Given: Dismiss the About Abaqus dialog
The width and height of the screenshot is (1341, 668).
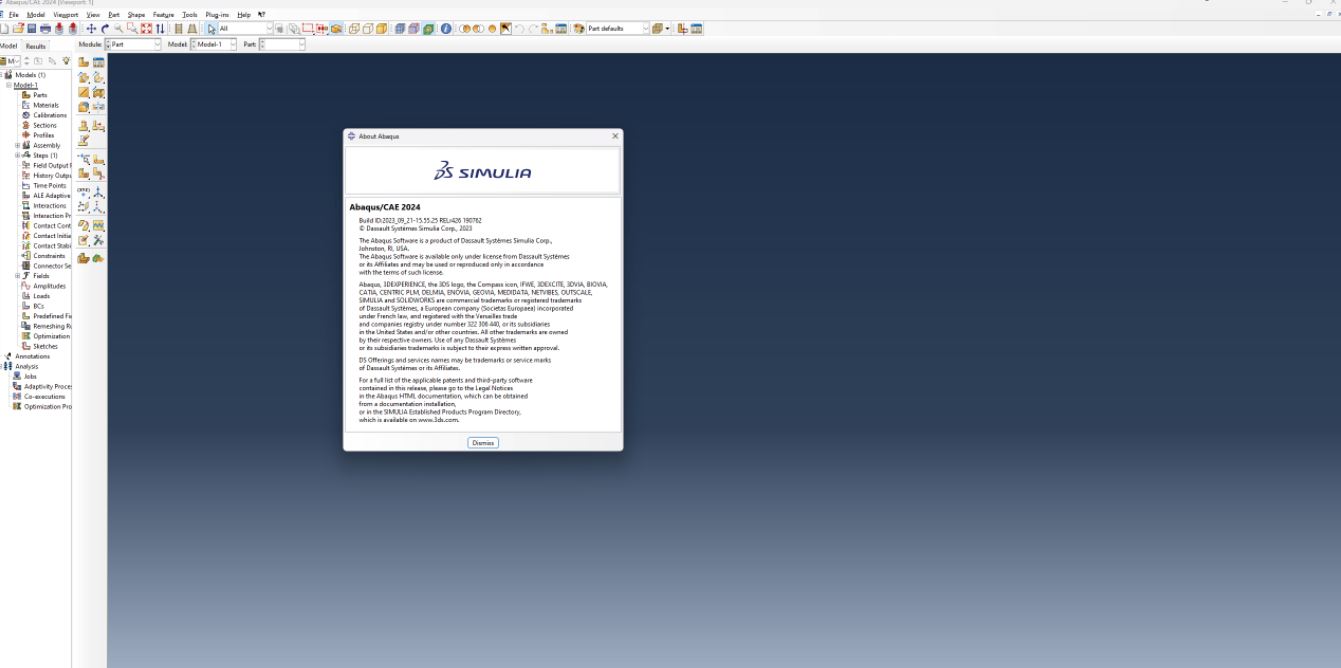Looking at the screenshot, I should point(482,442).
